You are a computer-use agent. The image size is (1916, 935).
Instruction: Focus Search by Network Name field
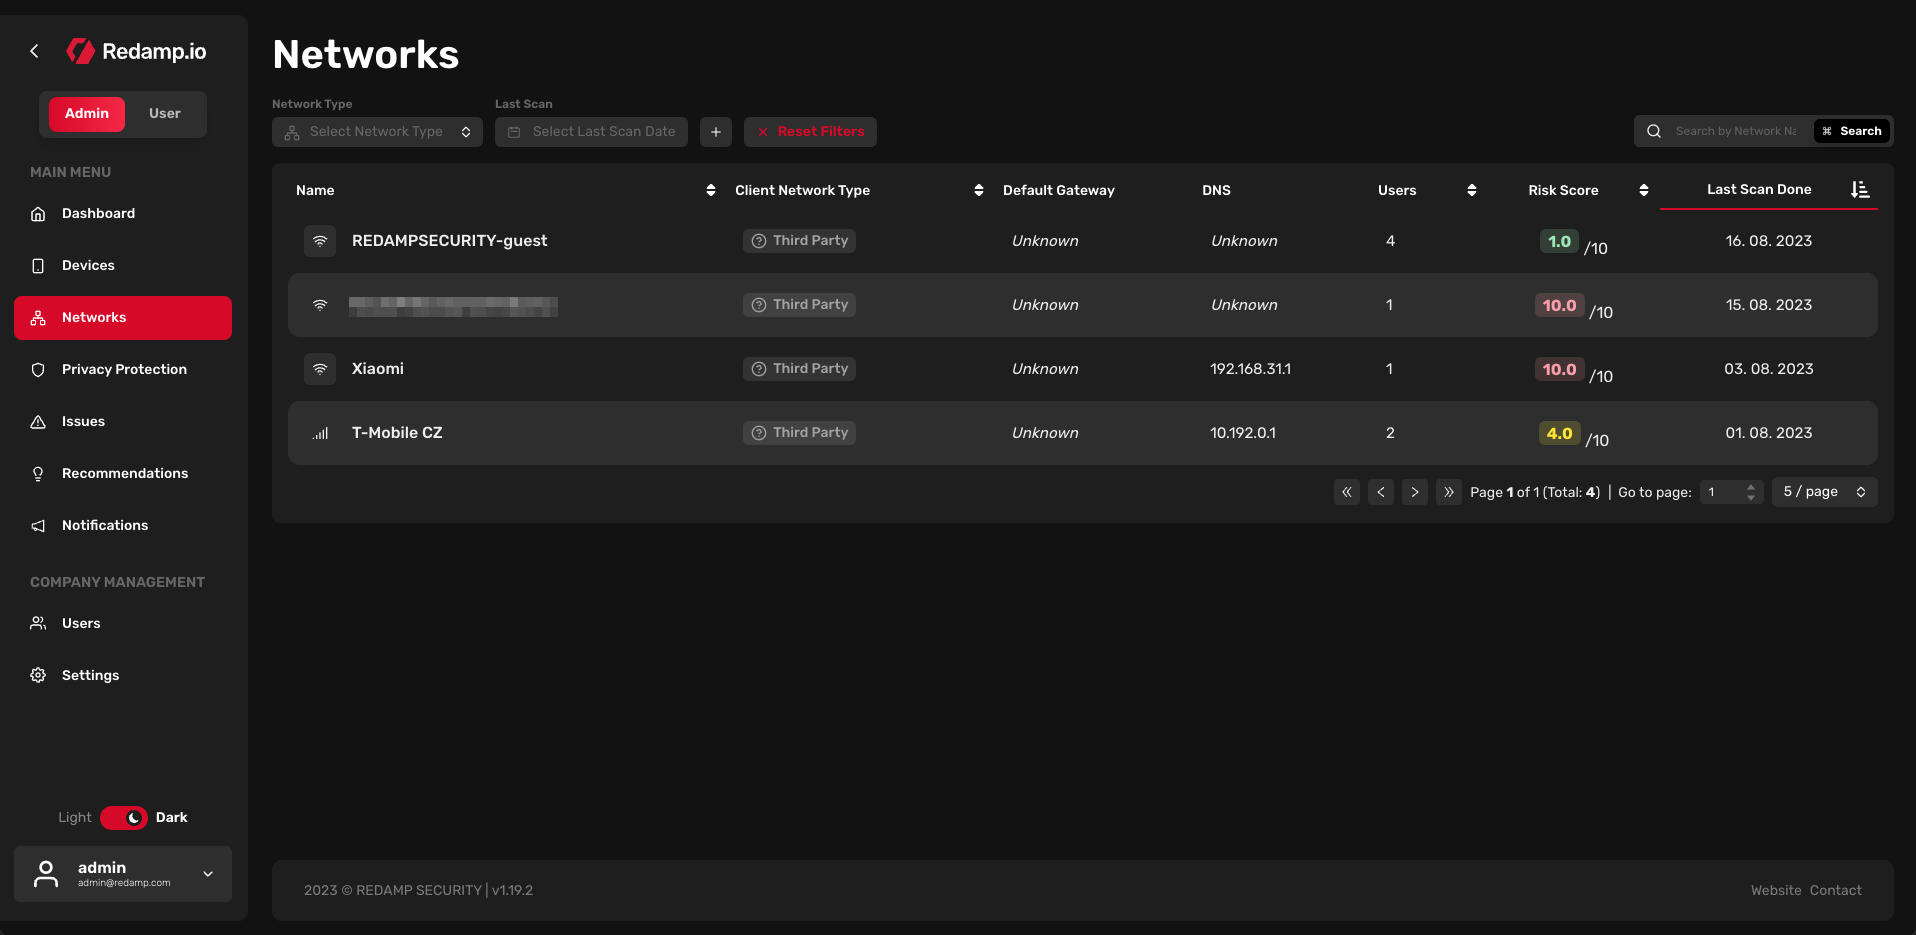point(1736,131)
